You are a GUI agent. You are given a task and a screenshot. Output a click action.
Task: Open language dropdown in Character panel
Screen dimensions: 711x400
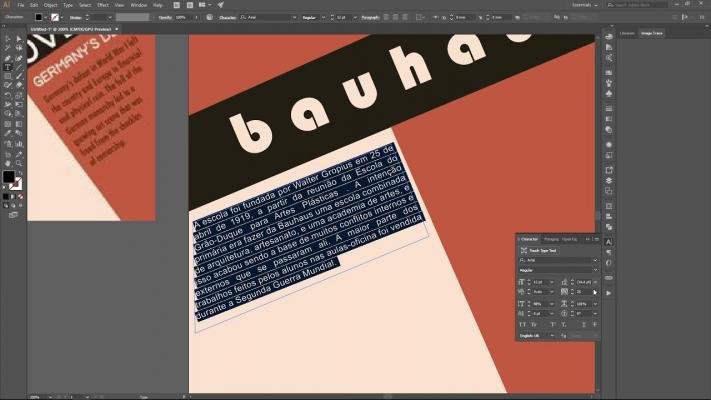coord(552,336)
